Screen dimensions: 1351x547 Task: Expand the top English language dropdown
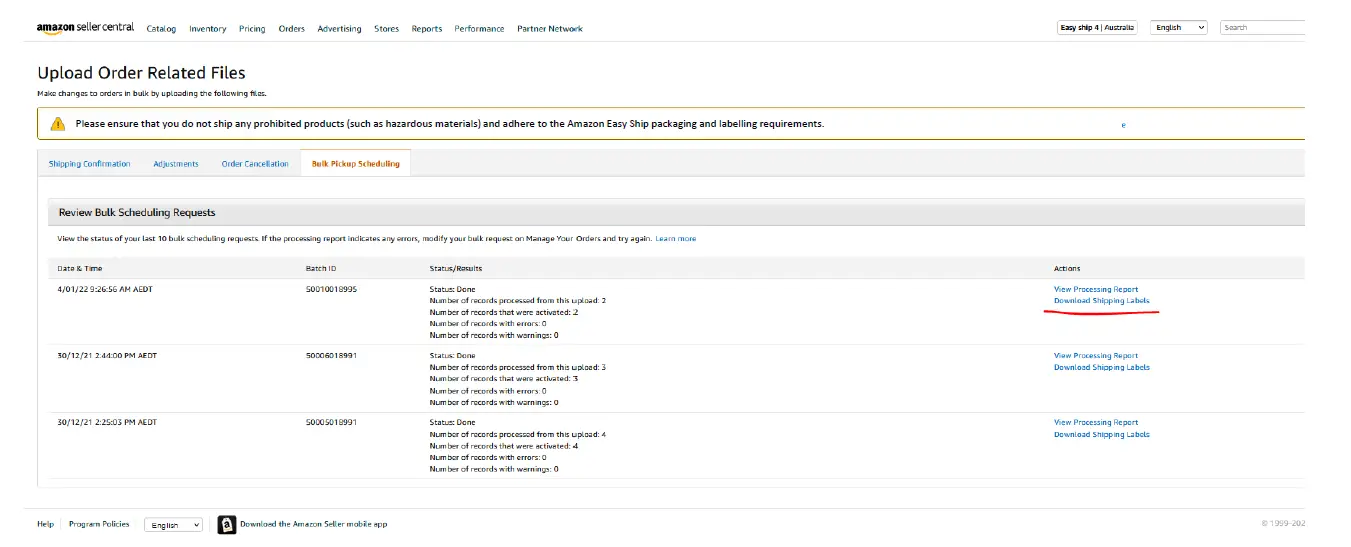pos(1179,28)
